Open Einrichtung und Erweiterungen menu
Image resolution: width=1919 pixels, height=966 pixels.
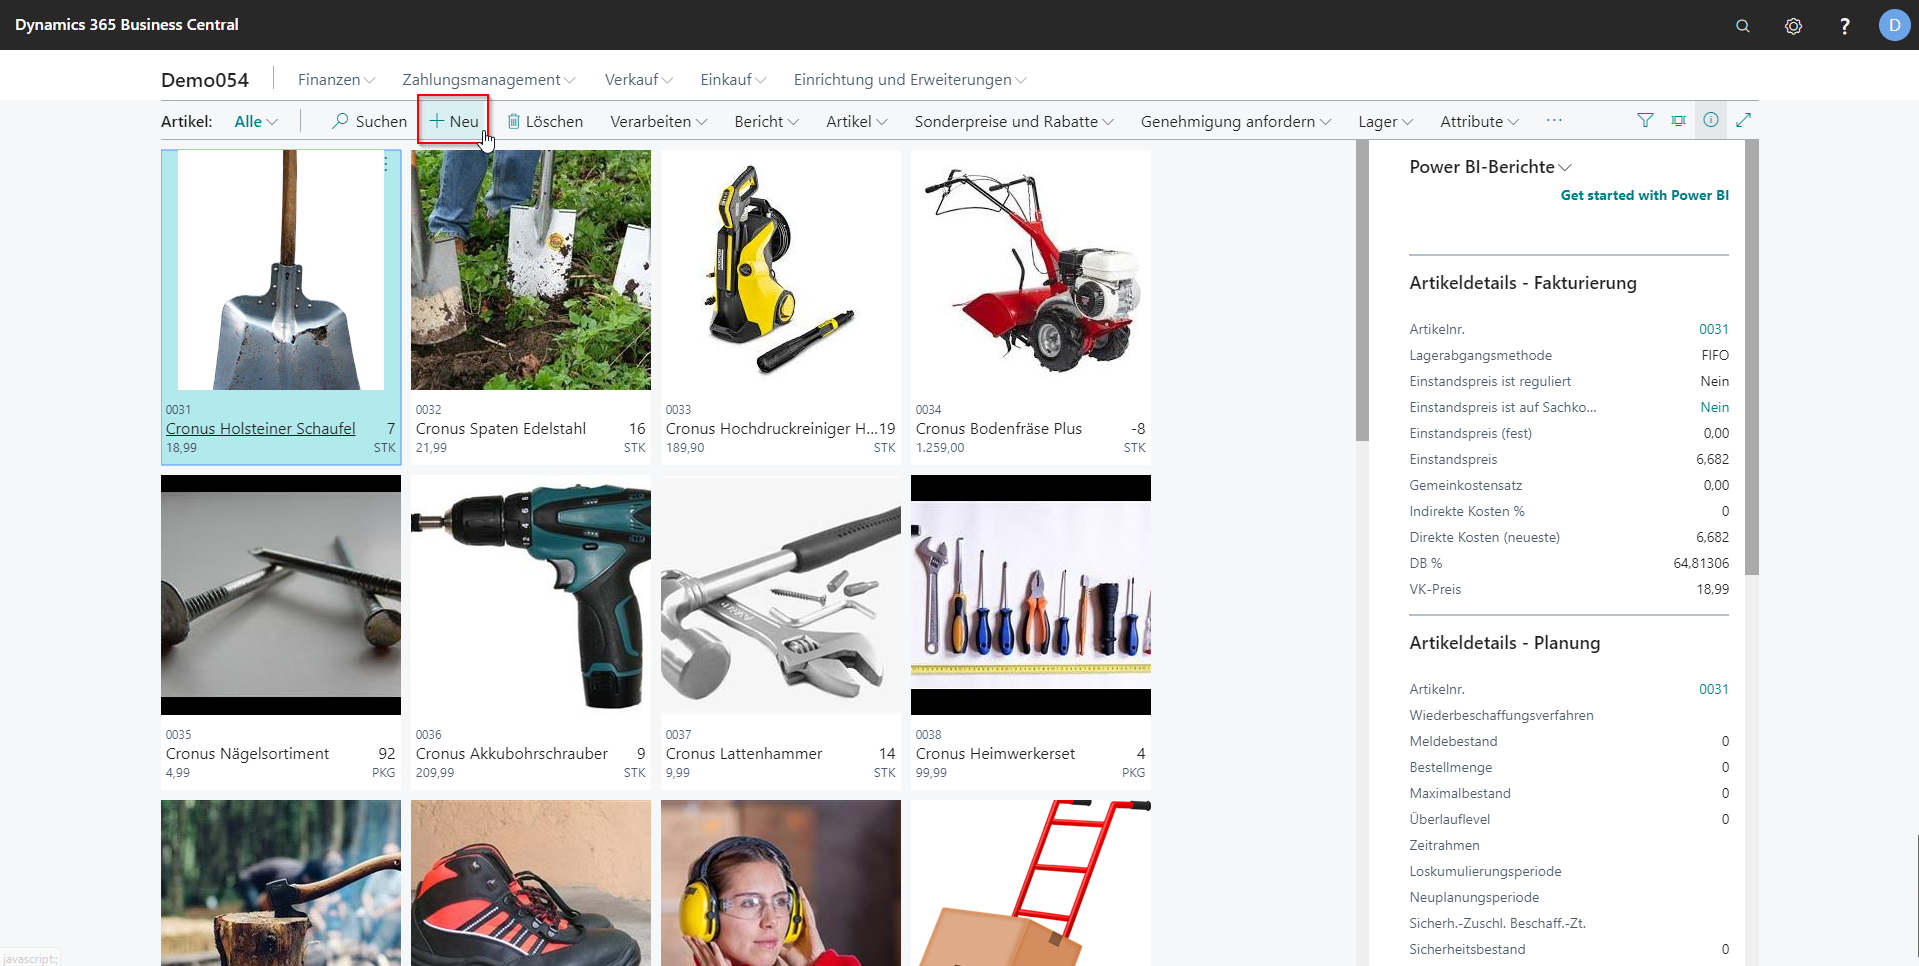coord(910,79)
